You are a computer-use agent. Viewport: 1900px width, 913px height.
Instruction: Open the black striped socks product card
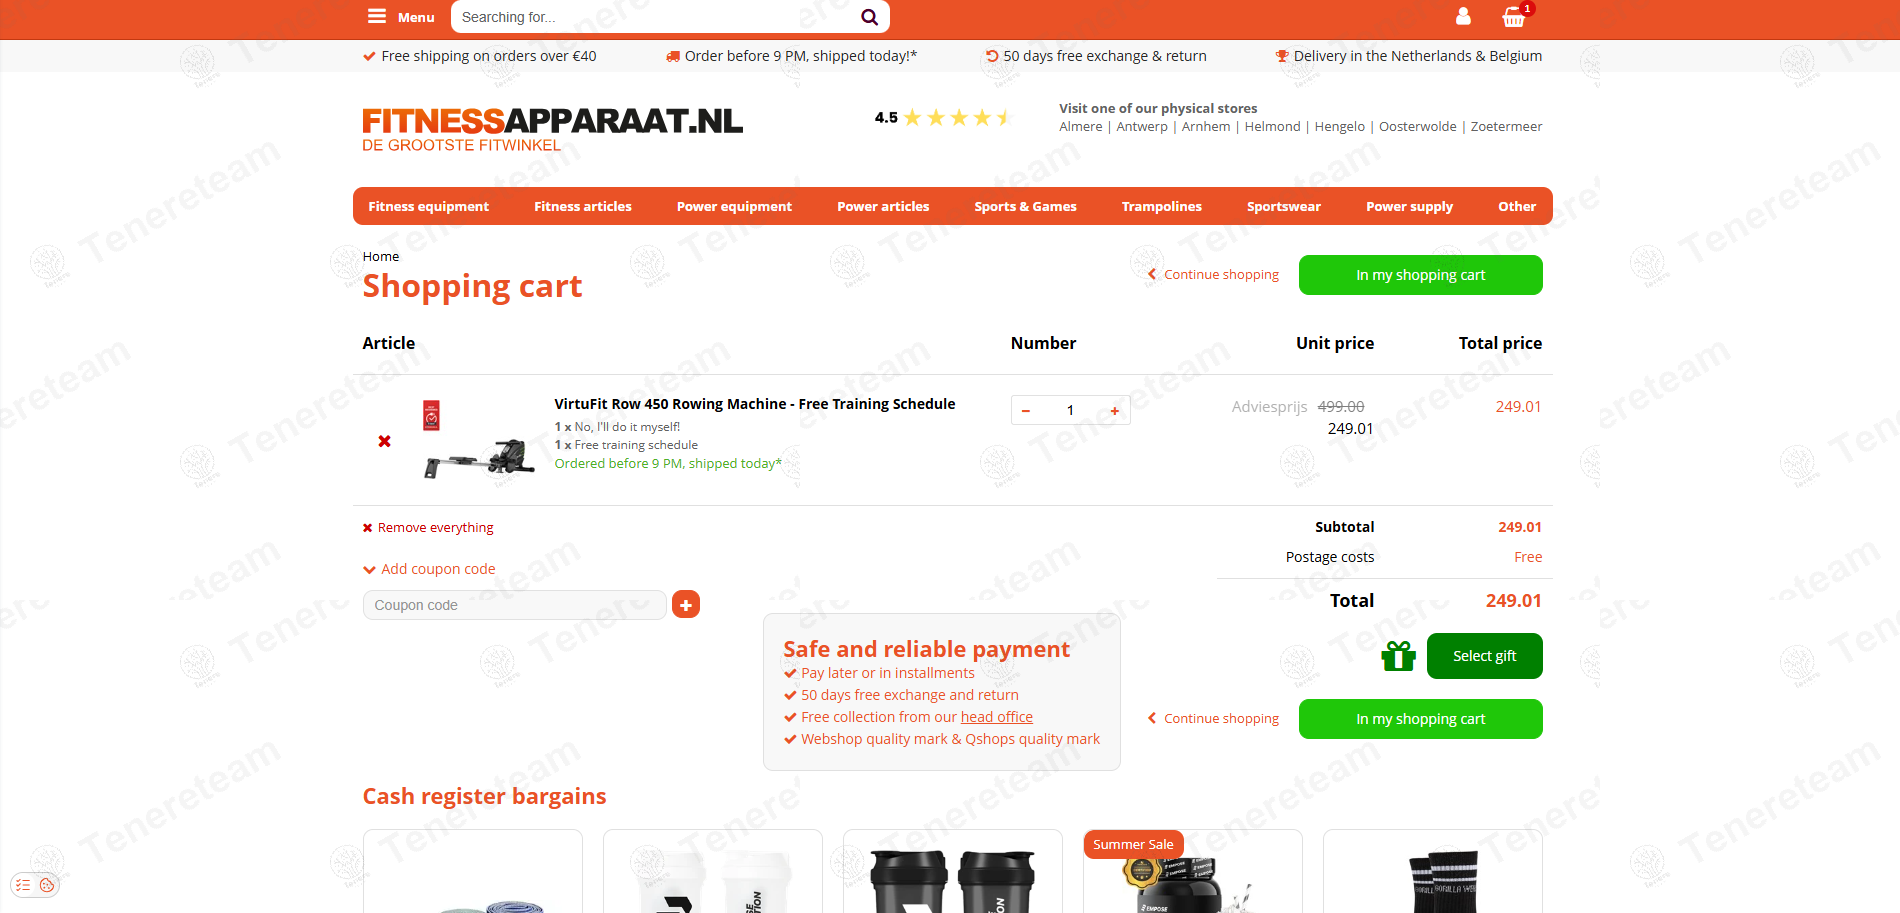click(x=1433, y=871)
